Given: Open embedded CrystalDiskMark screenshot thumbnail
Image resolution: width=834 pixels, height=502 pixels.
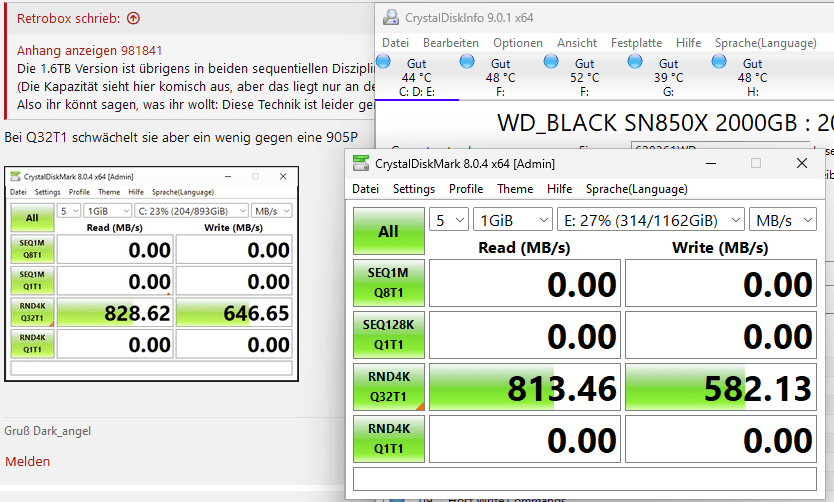Looking at the screenshot, I should click(152, 274).
